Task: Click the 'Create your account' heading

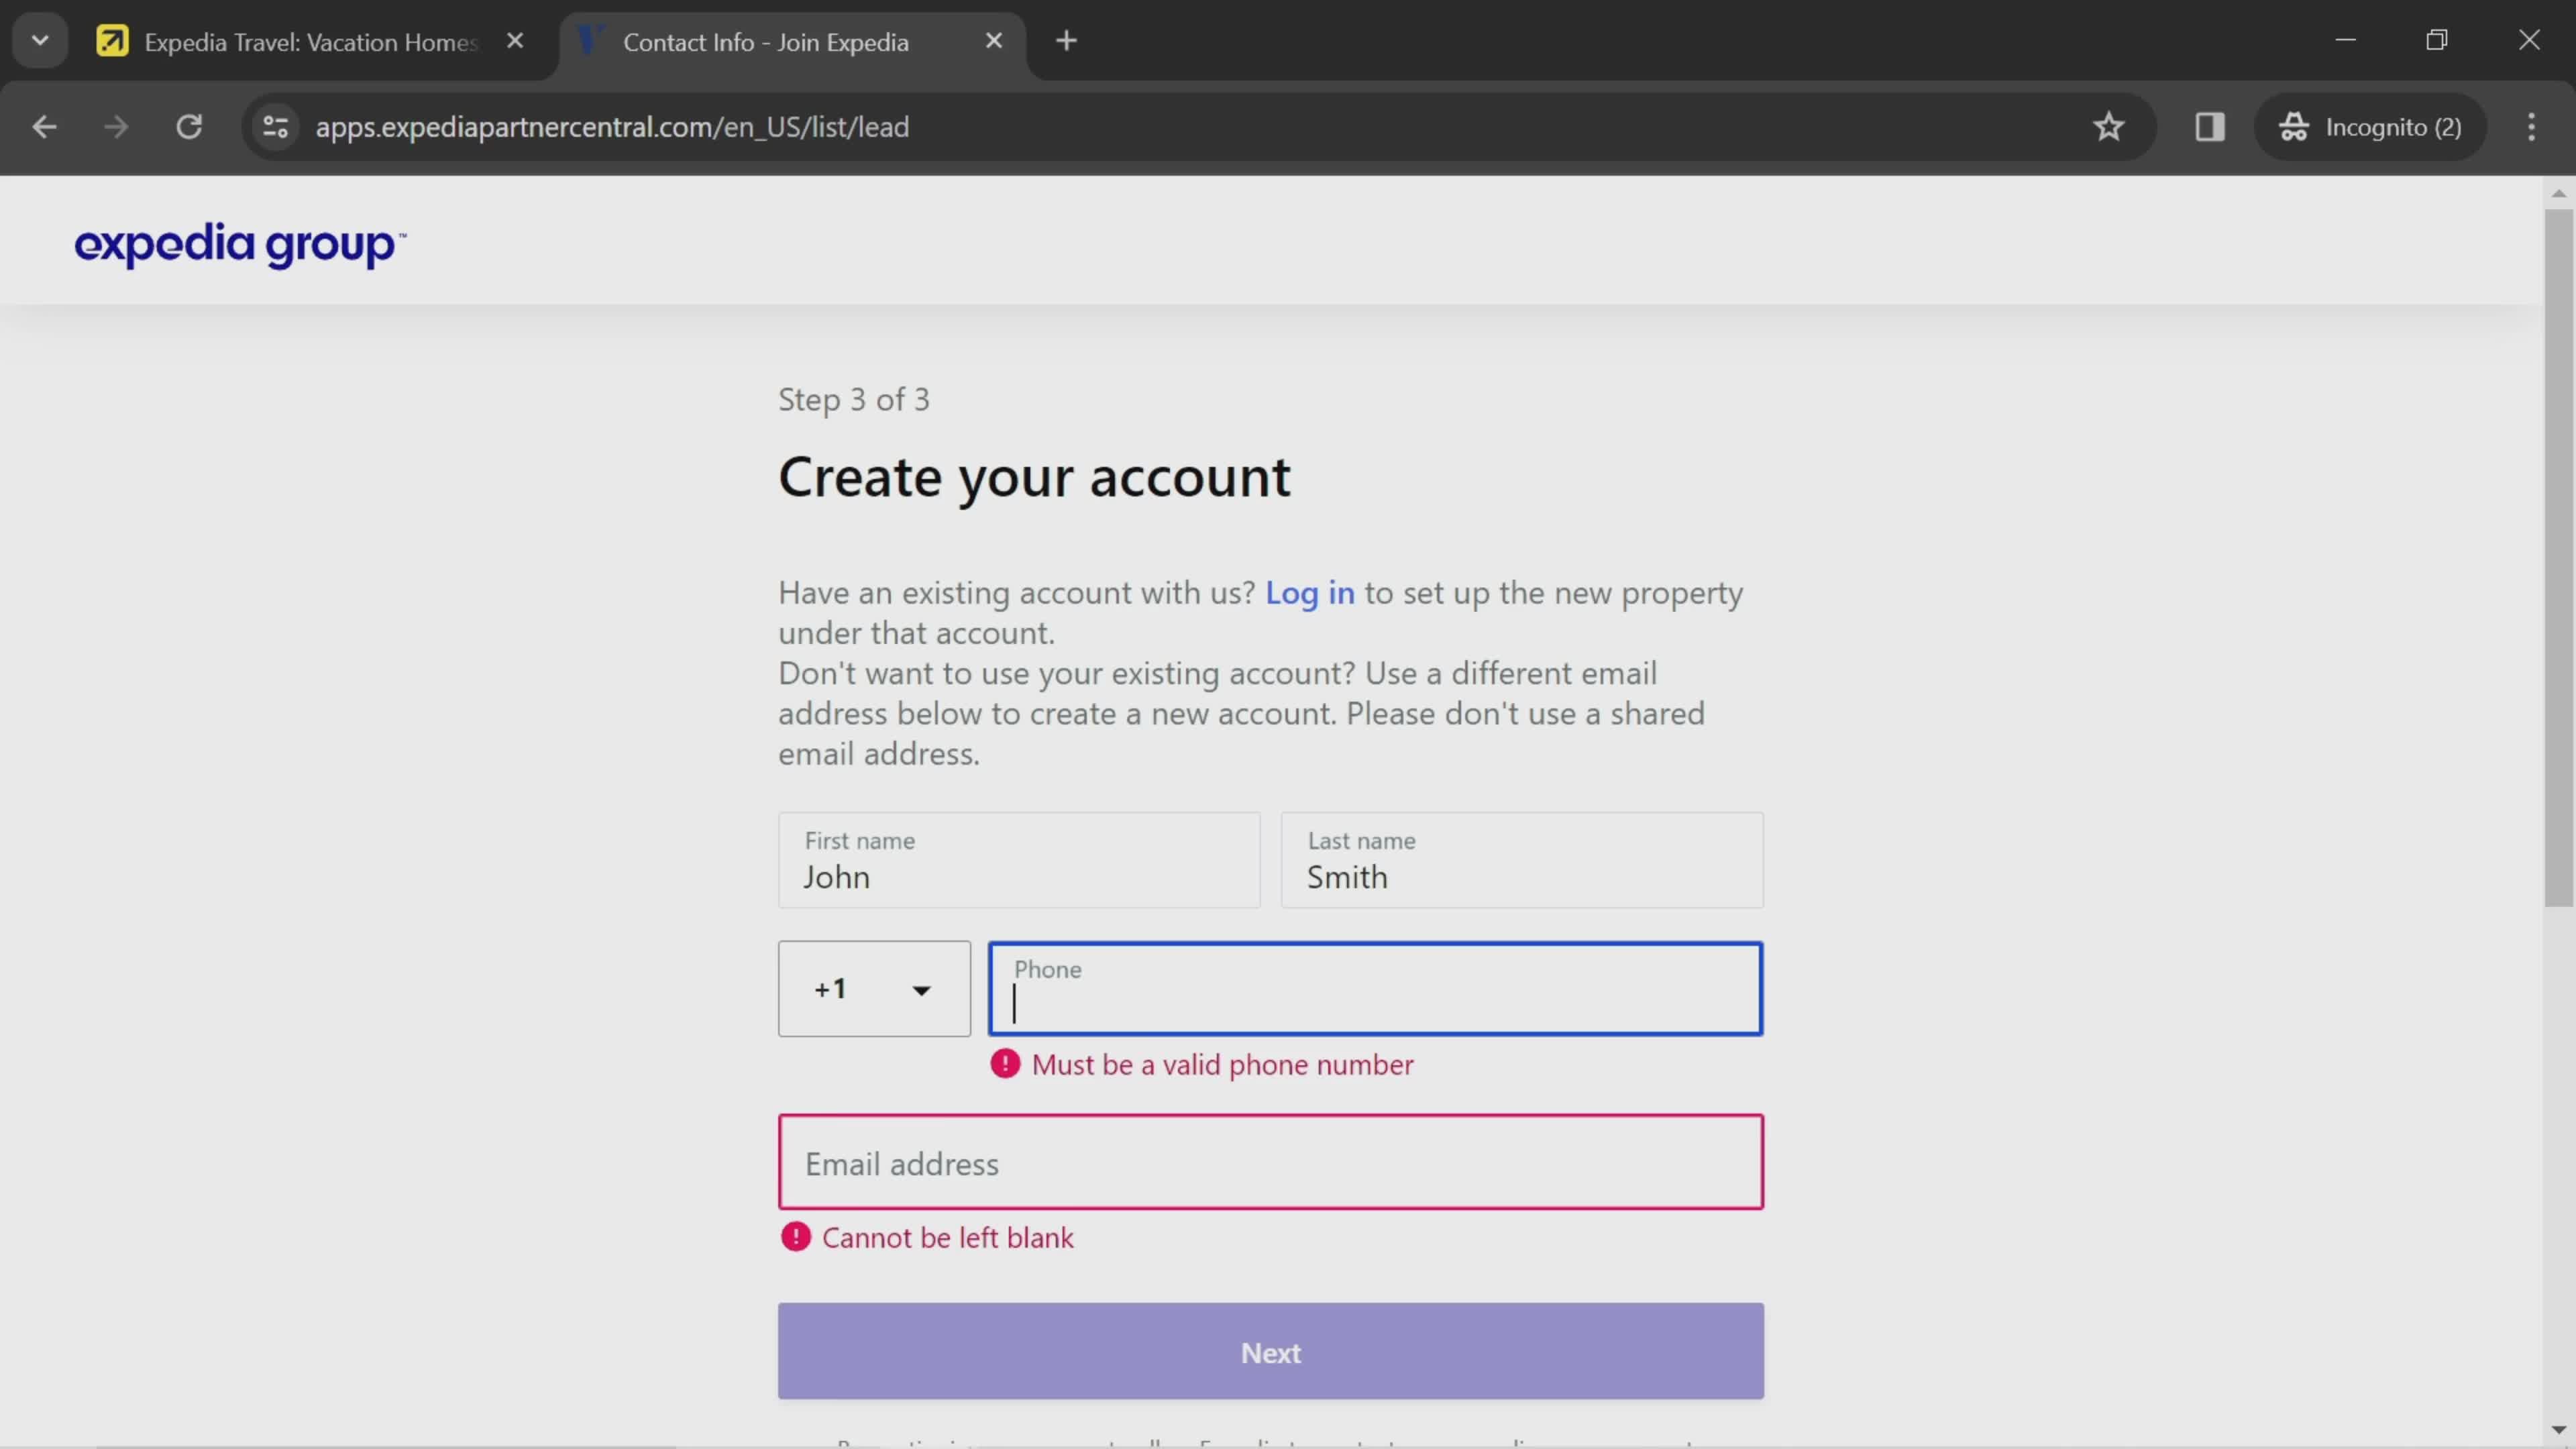Action: [1034, 477]
